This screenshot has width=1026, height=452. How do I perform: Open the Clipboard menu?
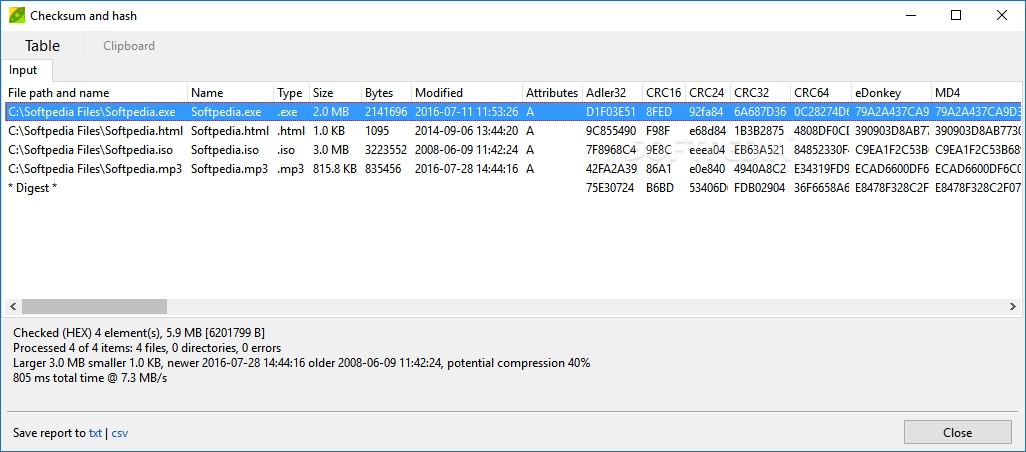129,46
